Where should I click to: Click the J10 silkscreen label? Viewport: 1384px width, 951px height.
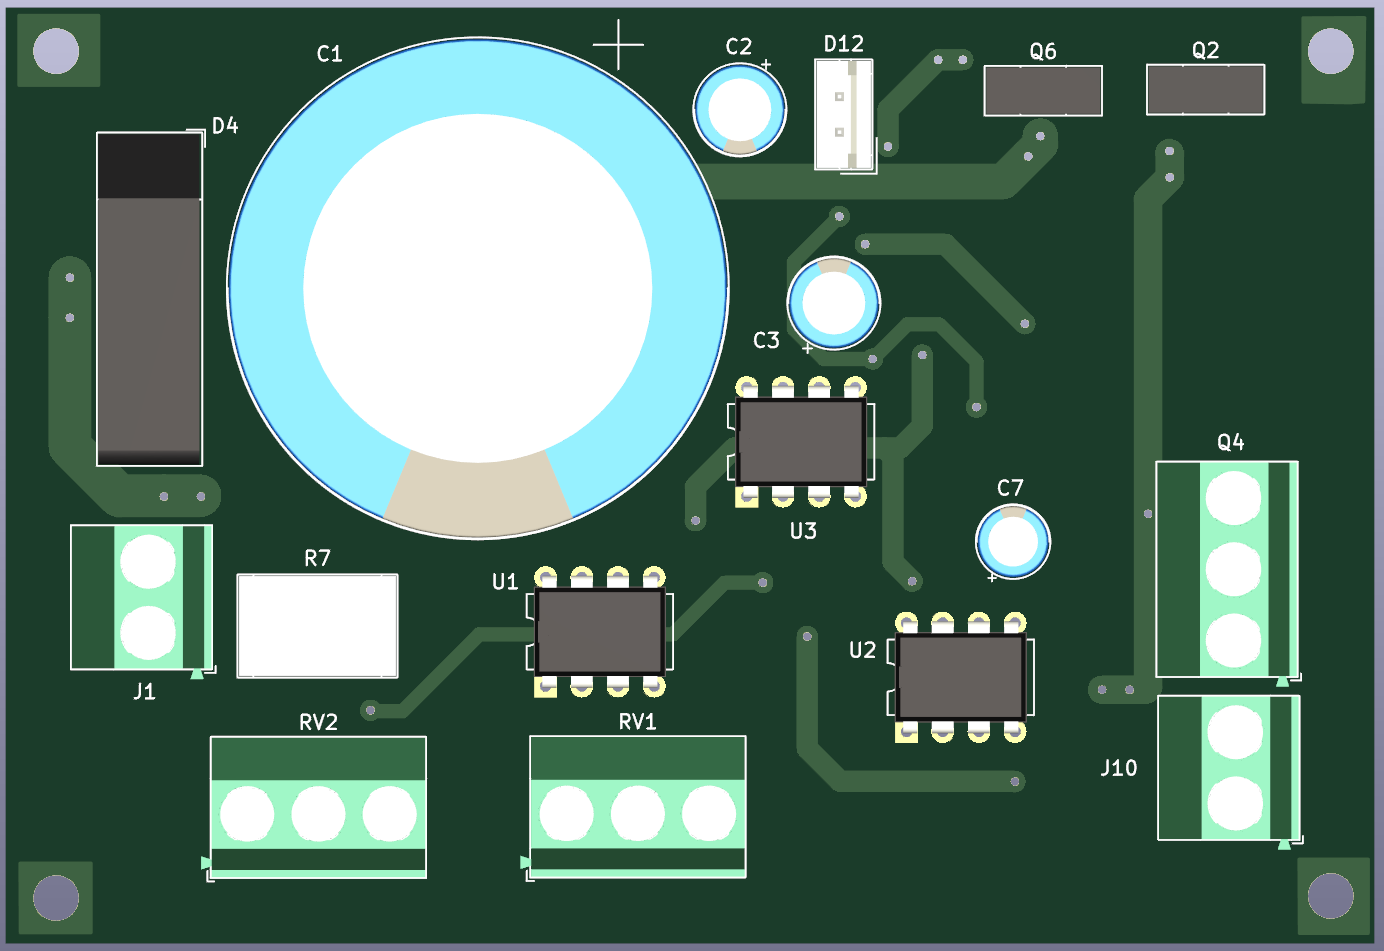click(1118, 768)
